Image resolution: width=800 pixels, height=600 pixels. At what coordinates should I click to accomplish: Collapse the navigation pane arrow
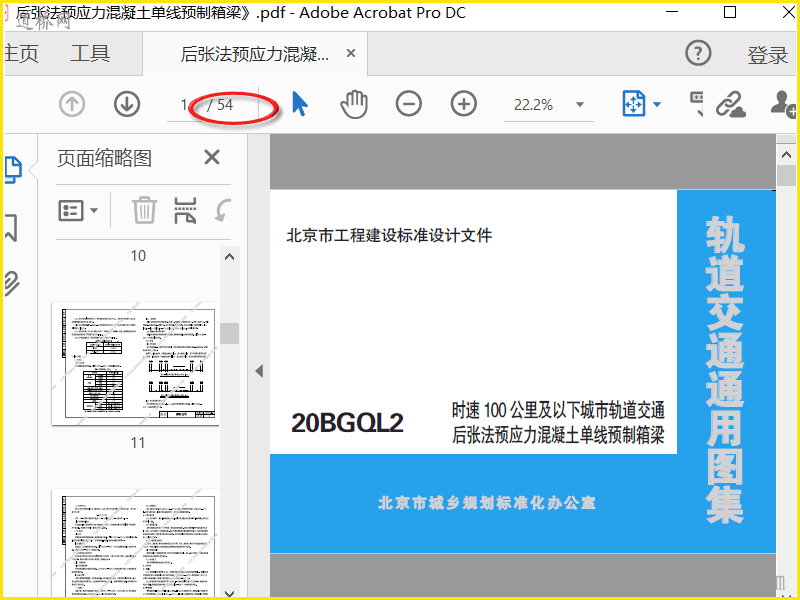[x=259, y=371]
